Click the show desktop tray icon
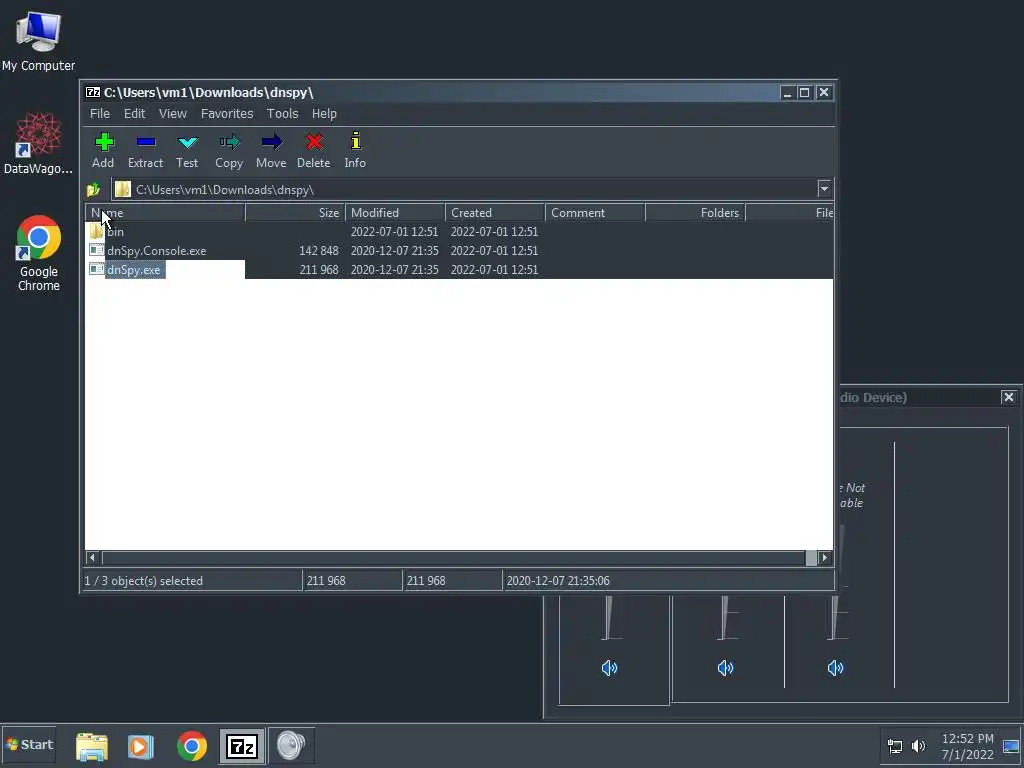Image resolution: width=1024 pixels, height=768 pixels. (x=1012, y=746)
